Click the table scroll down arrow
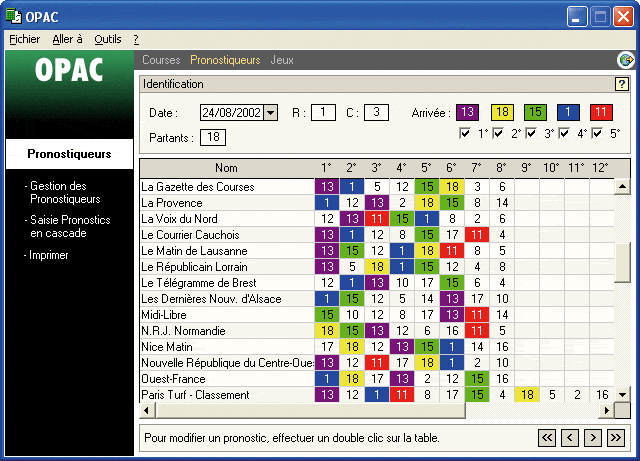 622,394
